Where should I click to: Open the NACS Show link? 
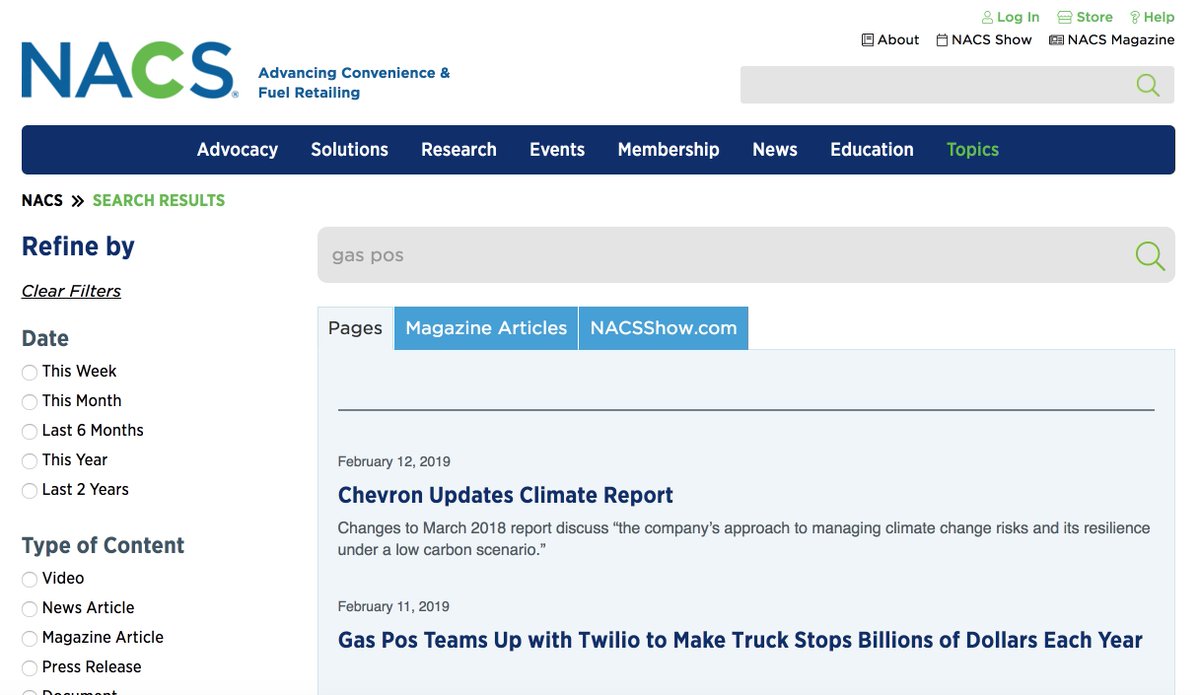pos(992,40)
